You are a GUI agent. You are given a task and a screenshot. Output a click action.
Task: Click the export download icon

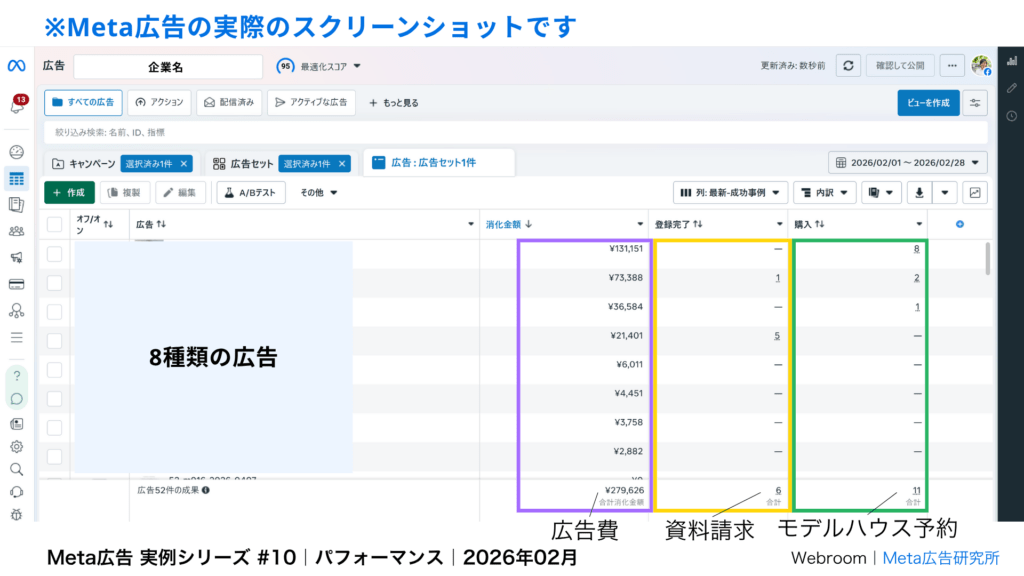919,193
